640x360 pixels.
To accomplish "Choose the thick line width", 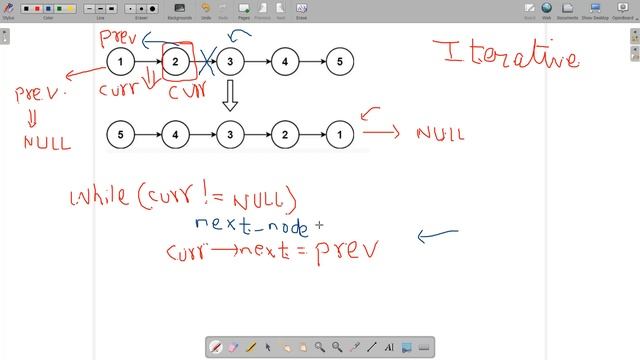I will point(111,9).
